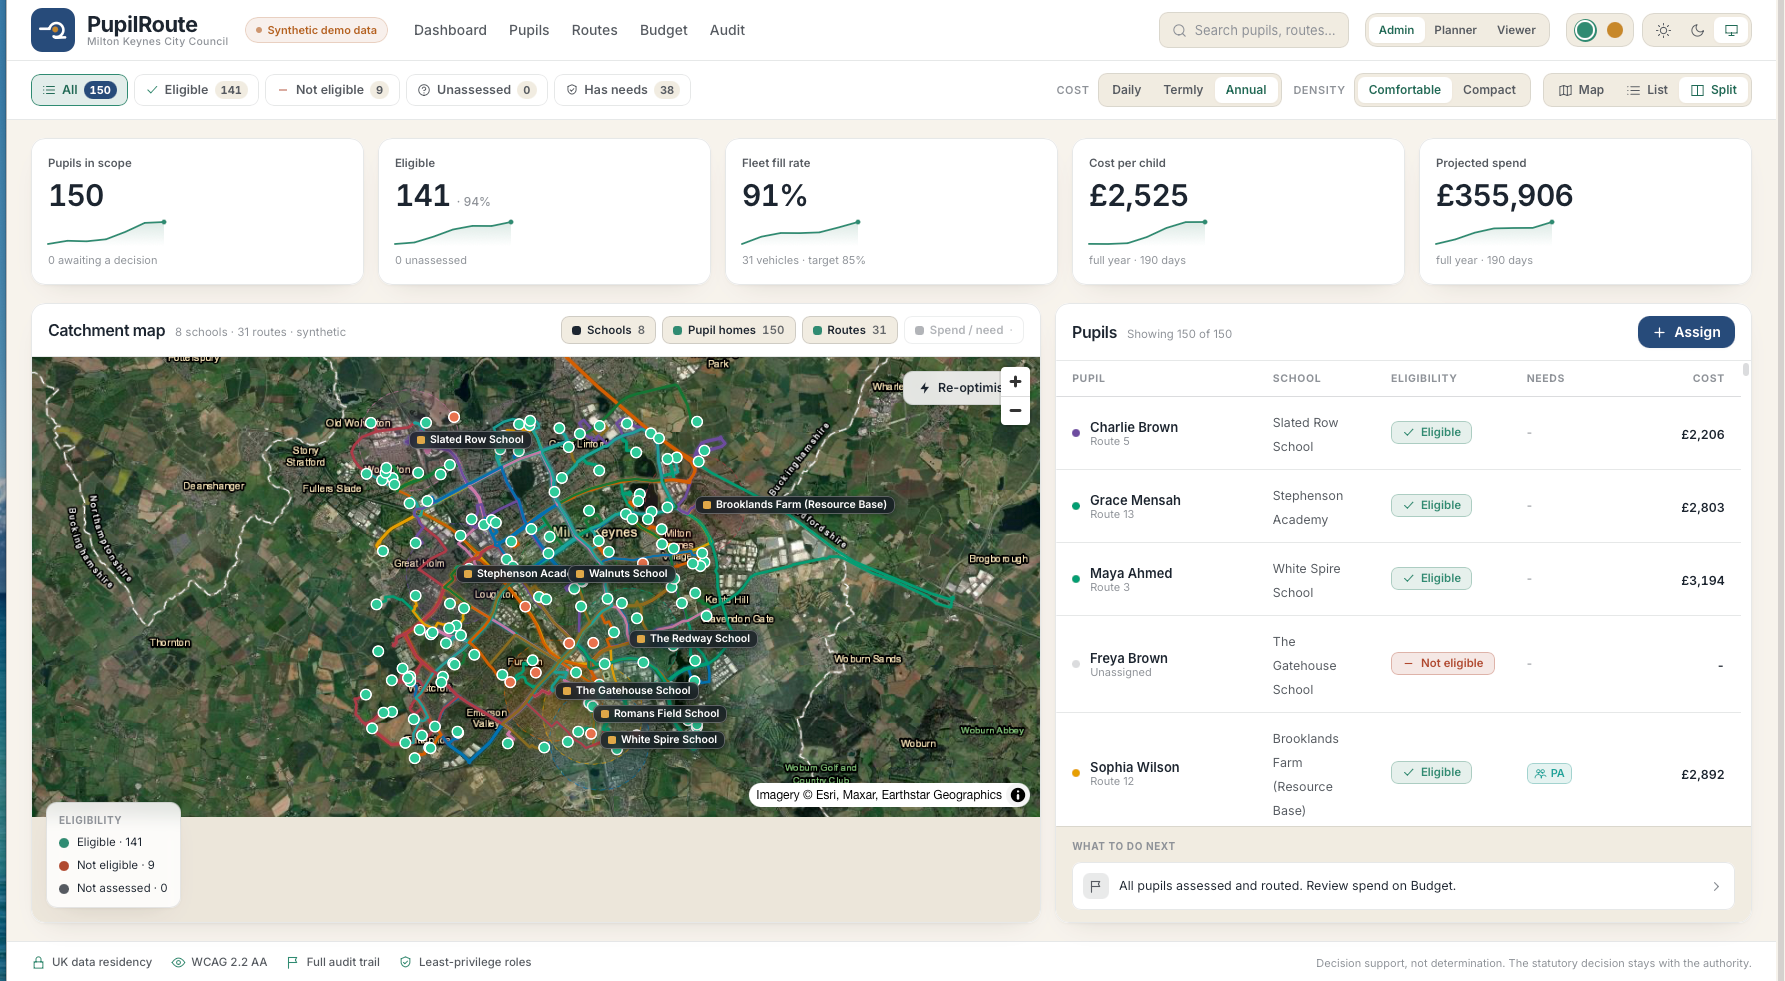Click the Full audit trail flag icon
This screenshot has height=981, width=1785.
(293, 962)
